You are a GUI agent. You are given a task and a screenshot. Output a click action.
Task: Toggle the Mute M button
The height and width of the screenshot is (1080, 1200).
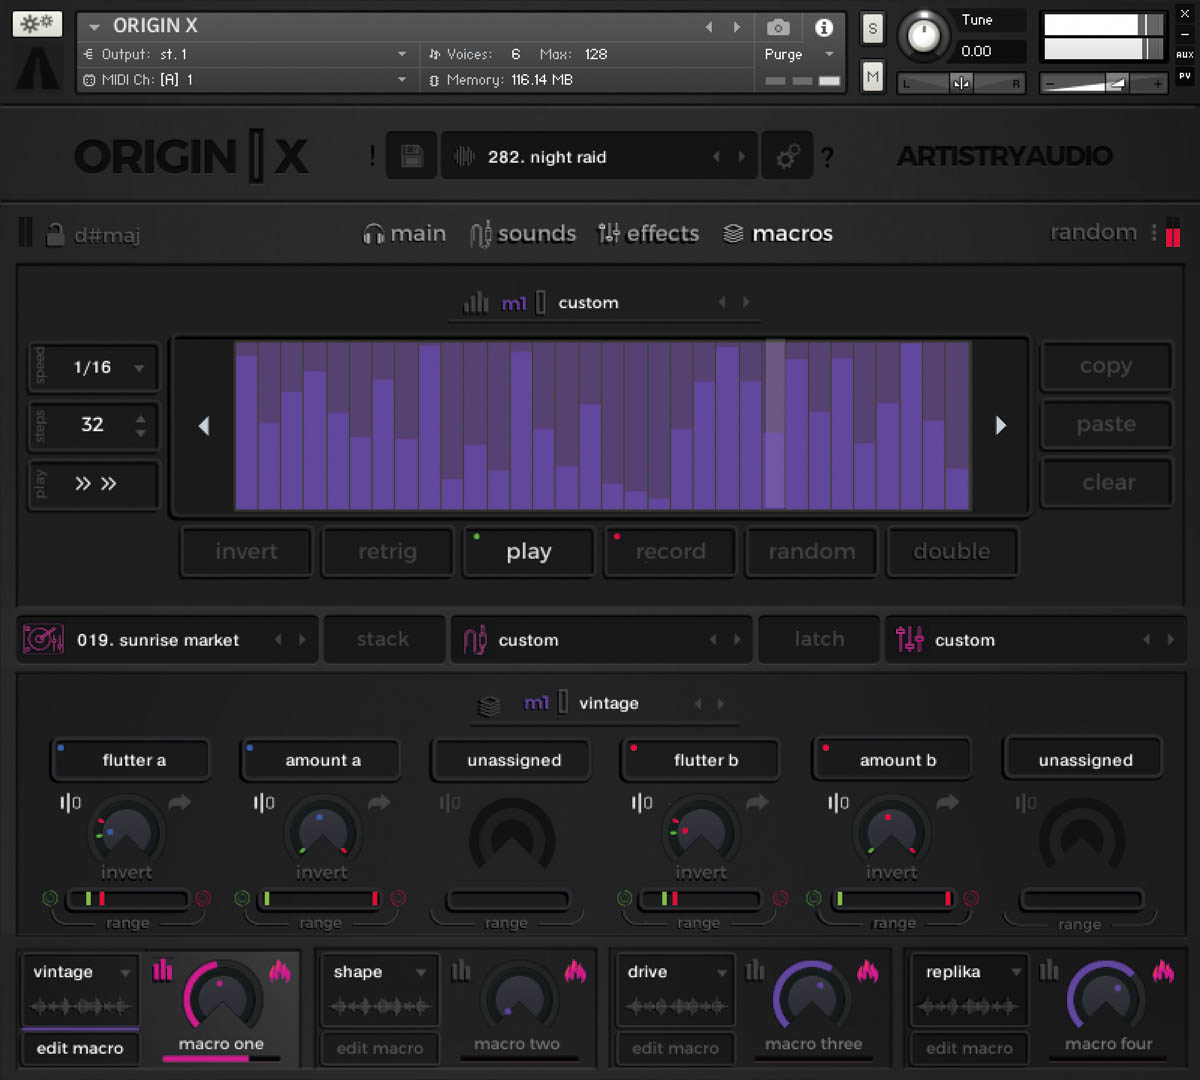click(872, 75)
